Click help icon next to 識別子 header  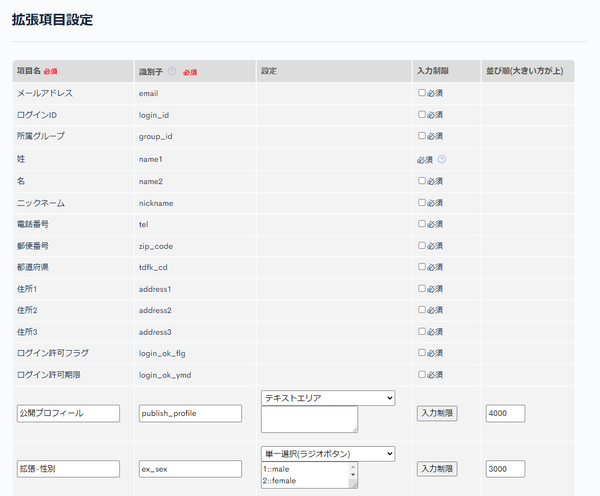172,71
